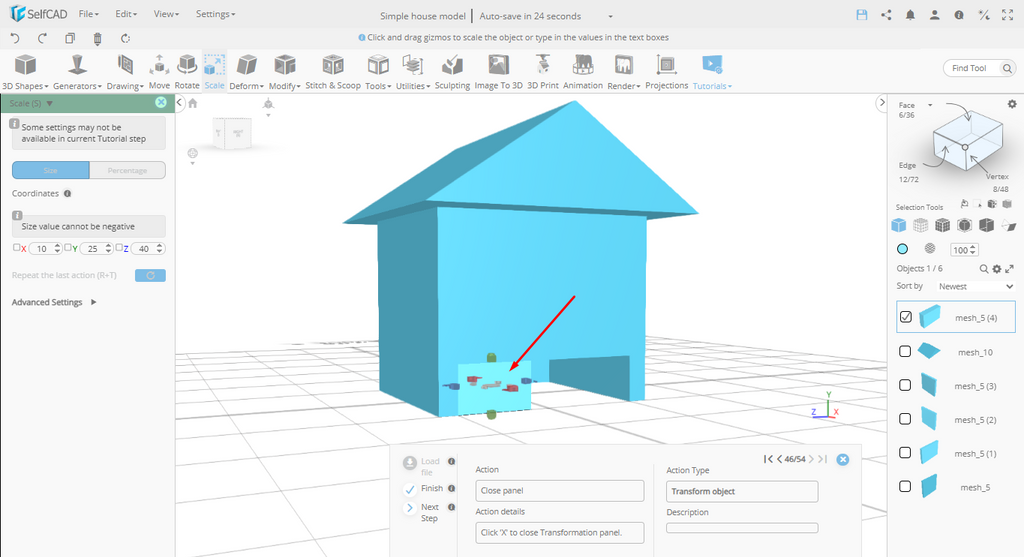Open the Image To 3D tool
Viewport: 1024px width, 557px height.
pyautogui.click(x=498, y=71)
